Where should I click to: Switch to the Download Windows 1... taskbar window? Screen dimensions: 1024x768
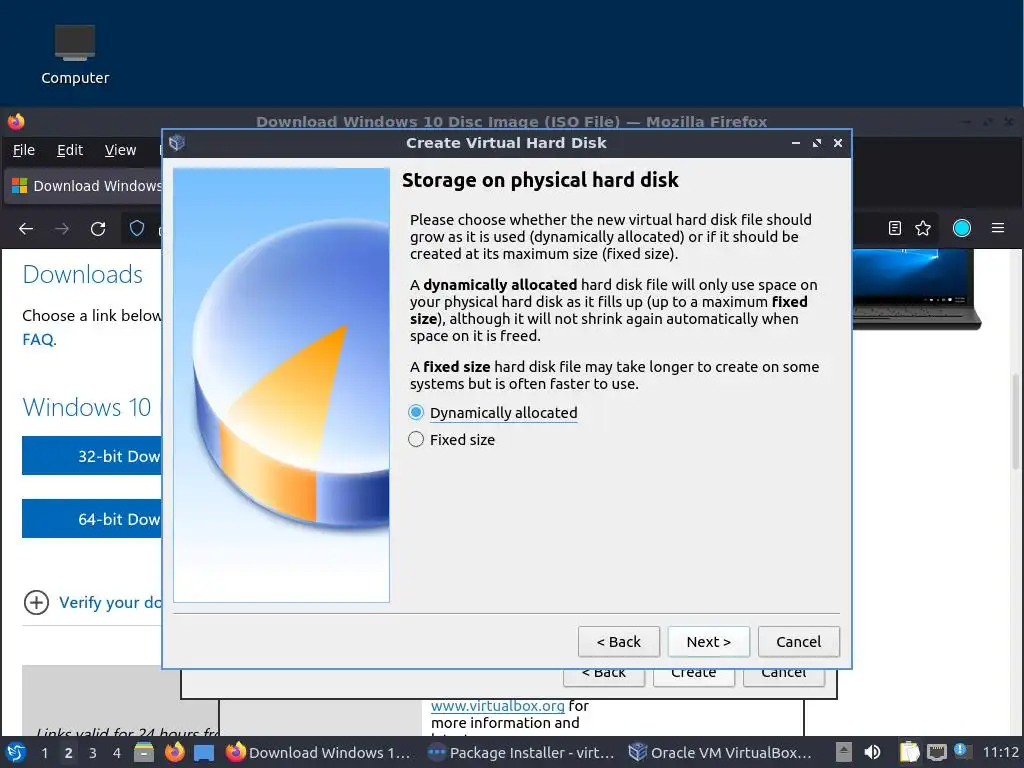point(318,752)
